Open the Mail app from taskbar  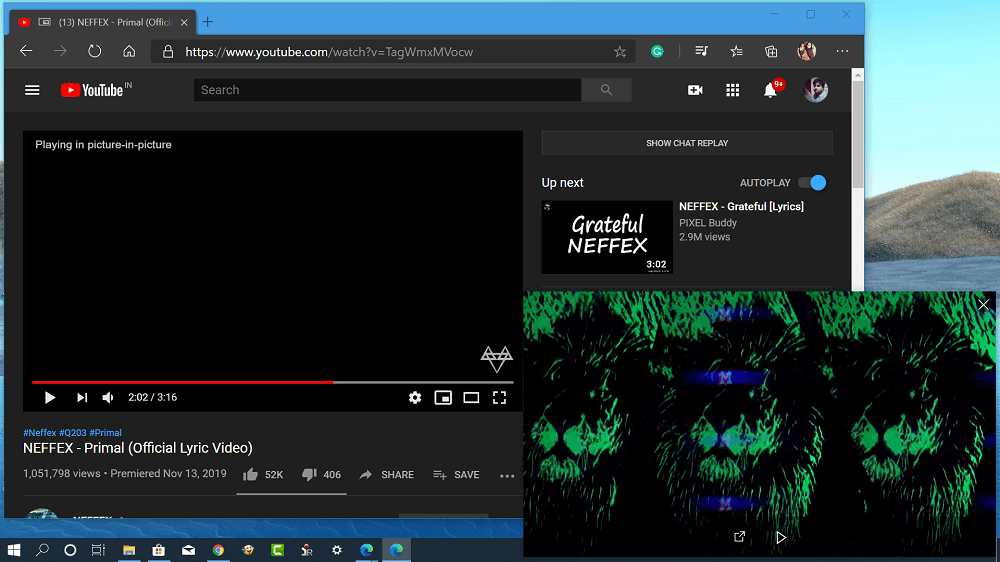point(188,550)
